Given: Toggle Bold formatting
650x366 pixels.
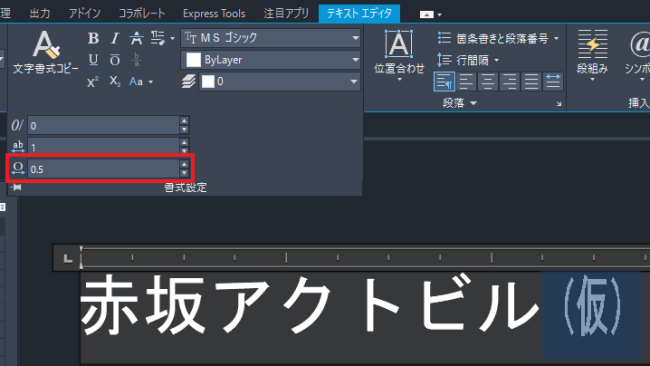Looking at the screenshot, I should pyautogui.click(x=93, y=38).
